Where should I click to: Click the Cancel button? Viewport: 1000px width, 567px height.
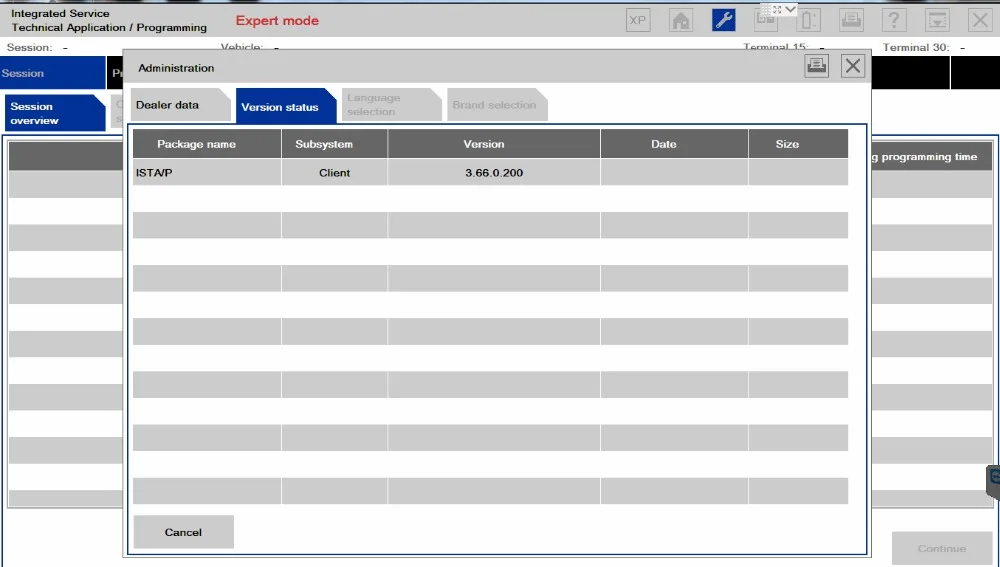pyautogui.click(x=184, y=532)
